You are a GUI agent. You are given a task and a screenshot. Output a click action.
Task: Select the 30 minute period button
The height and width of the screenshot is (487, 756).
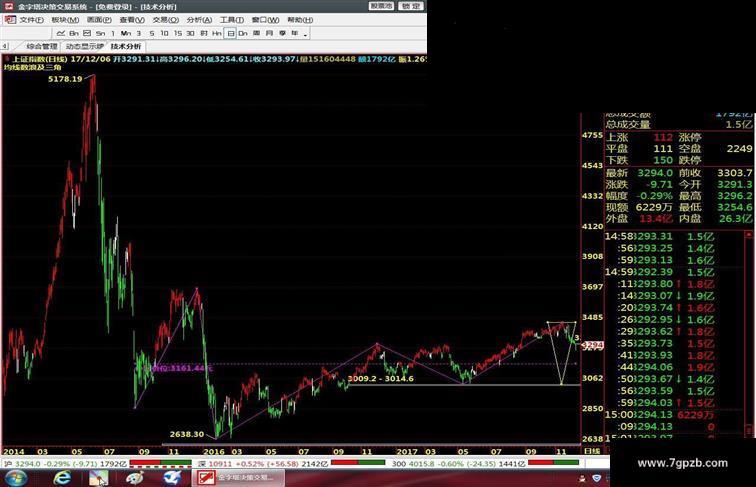tap(190, 33)
